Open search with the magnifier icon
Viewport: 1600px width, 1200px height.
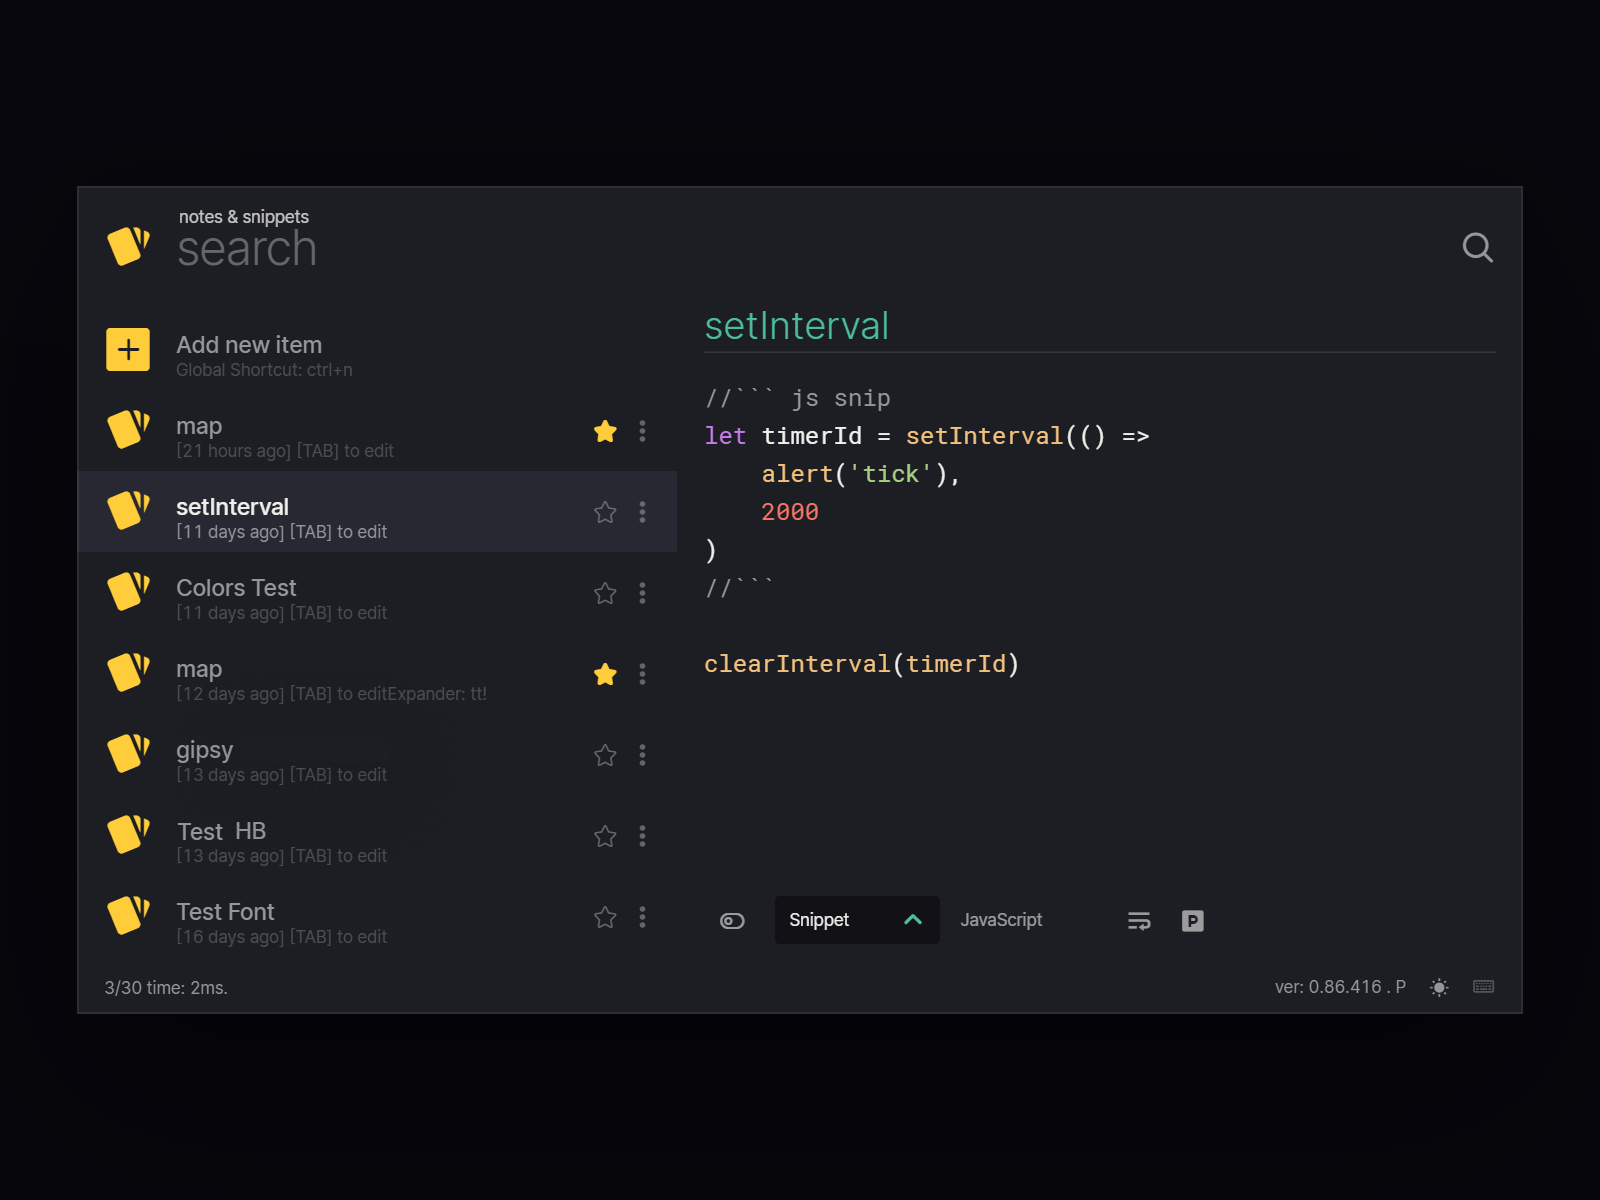pyautogui.click(x=1477, y=247)
